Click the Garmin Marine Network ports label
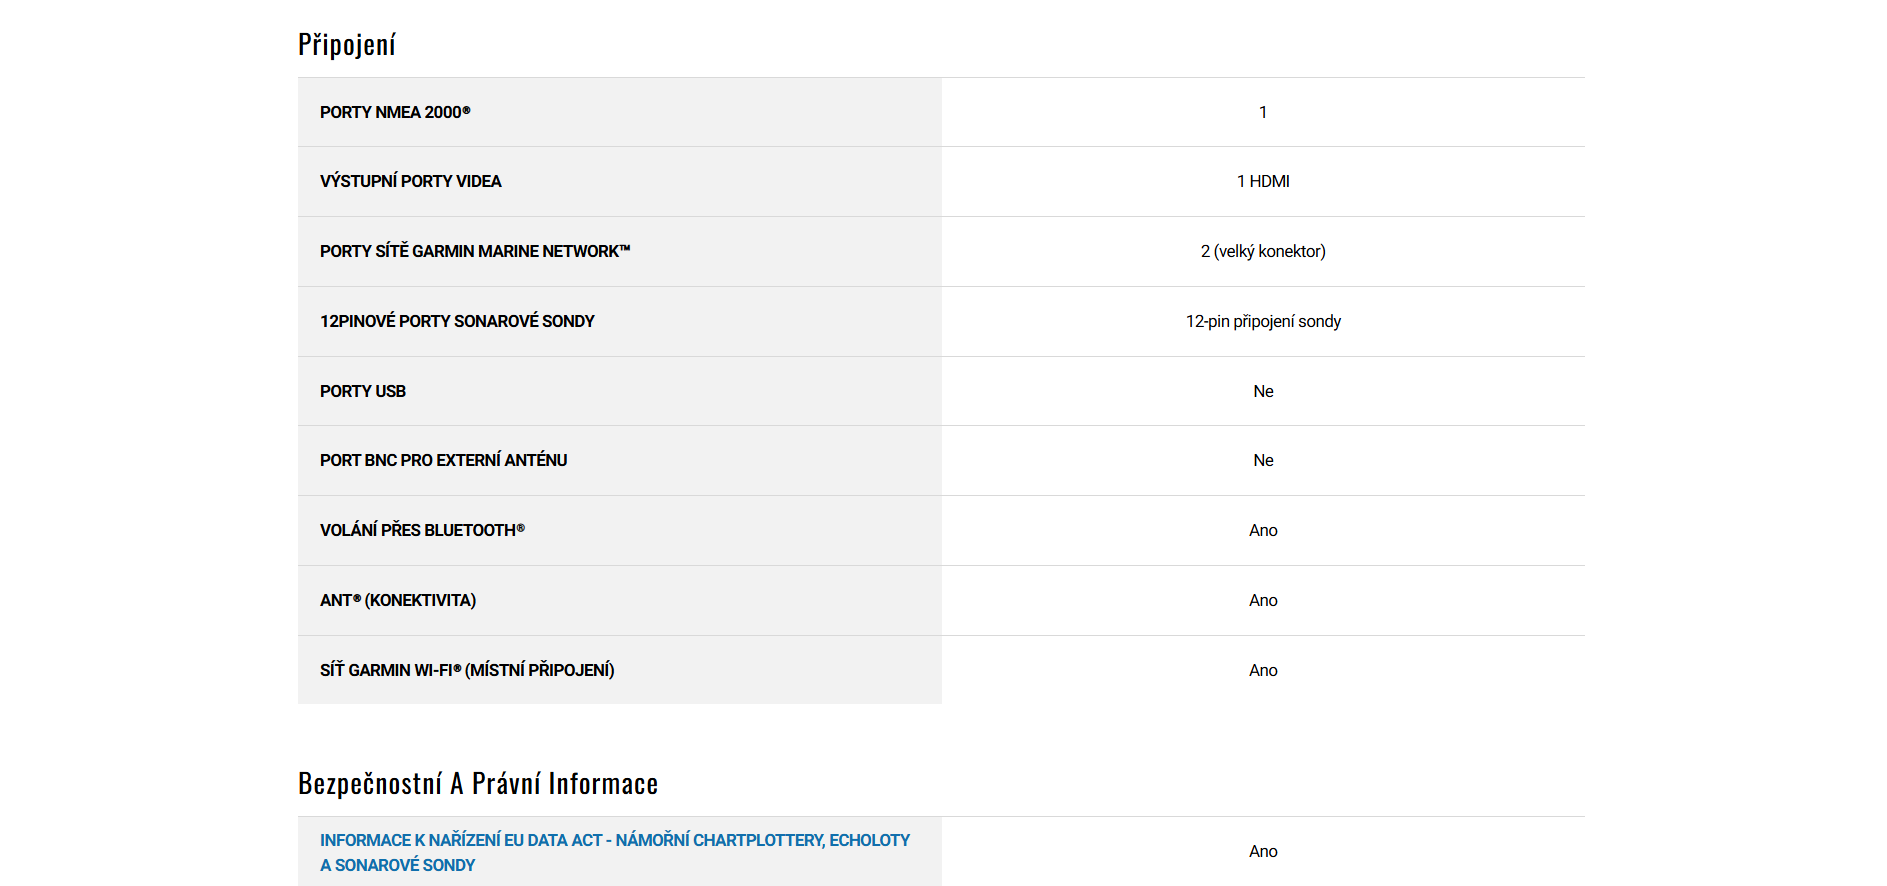 click(475, 251)
